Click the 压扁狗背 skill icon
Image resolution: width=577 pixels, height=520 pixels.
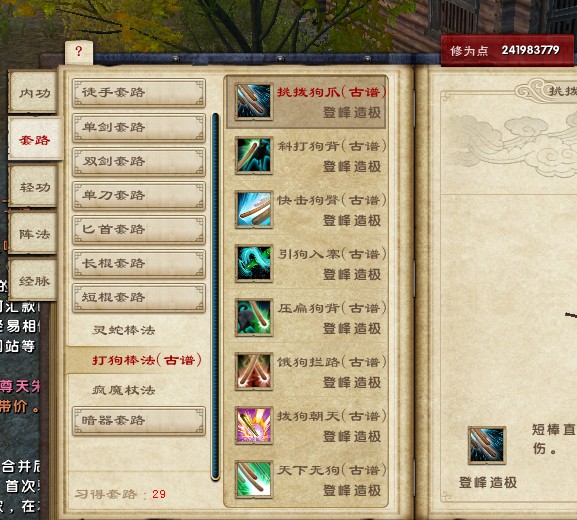coord(254,317)
